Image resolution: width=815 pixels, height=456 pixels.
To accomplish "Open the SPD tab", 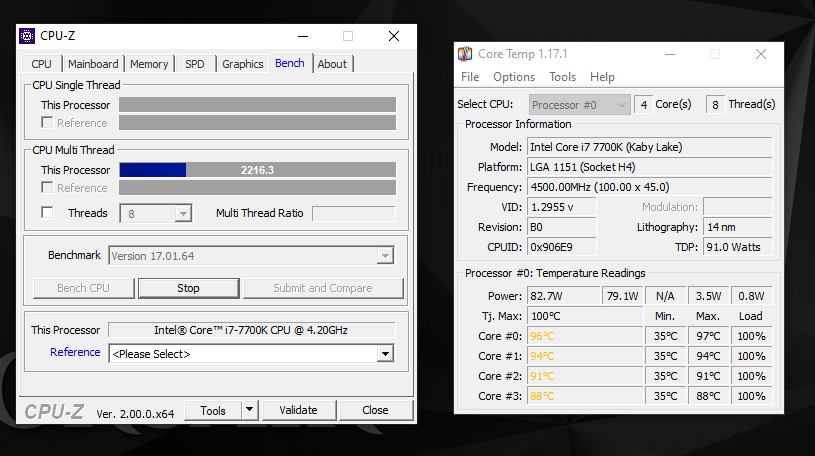I will click(x=195, y=64).
